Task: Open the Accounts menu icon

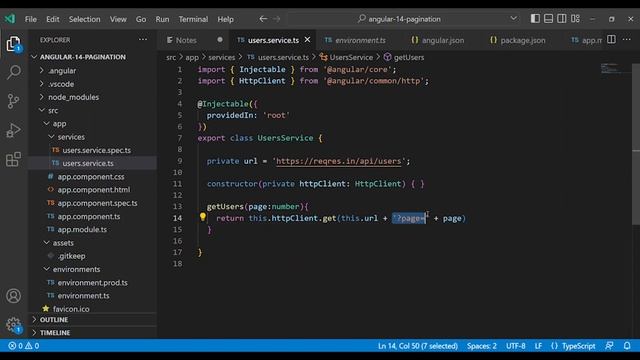Action: pos(13,296)
